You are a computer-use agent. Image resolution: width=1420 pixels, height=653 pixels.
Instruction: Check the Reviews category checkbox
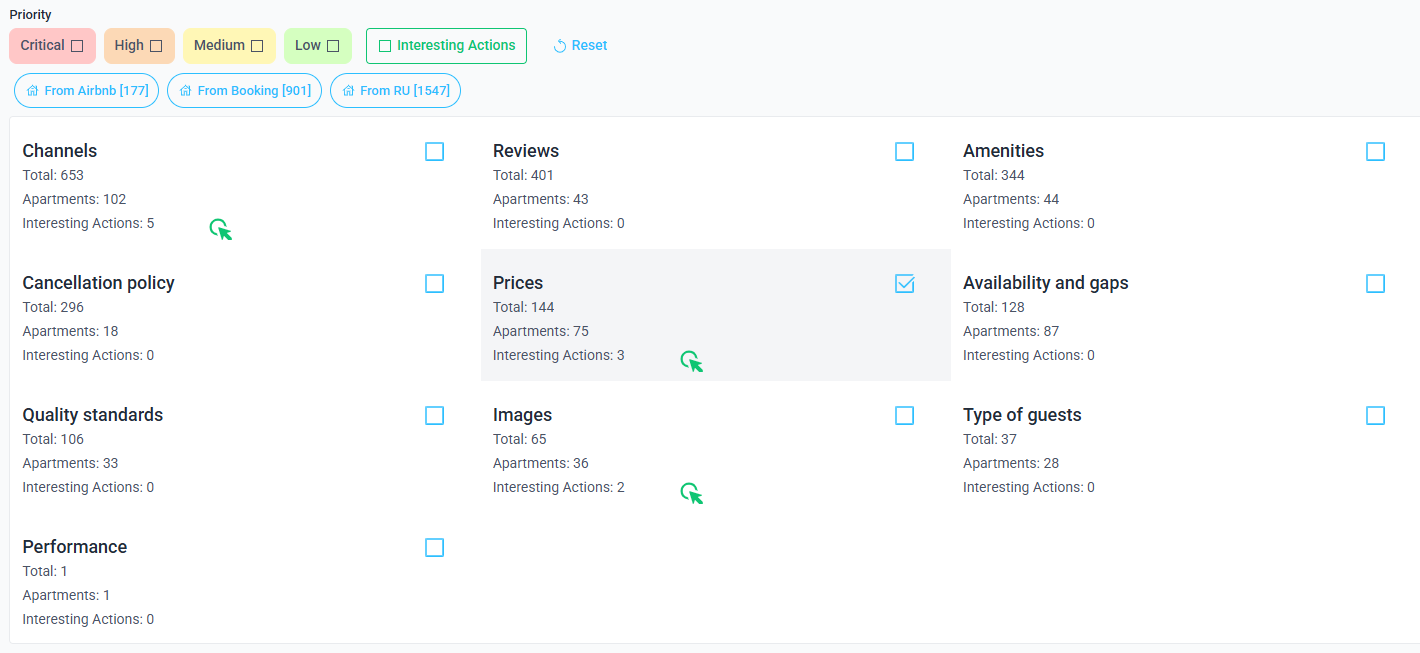[904, 152]
